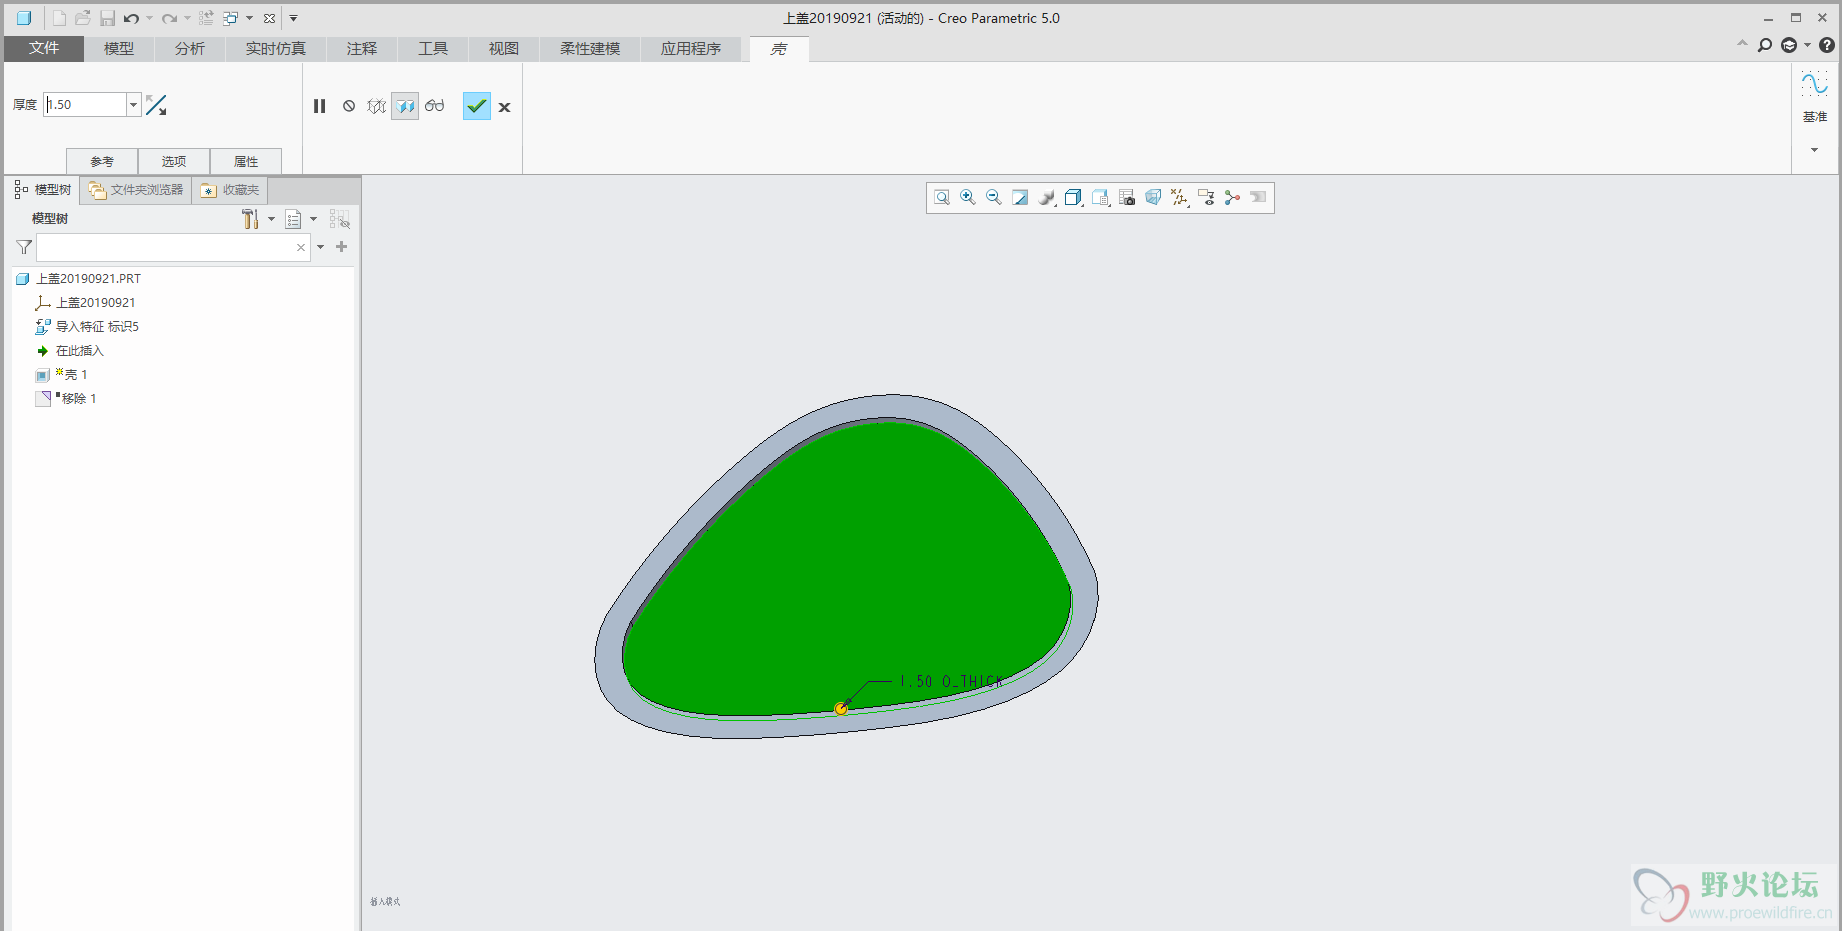Select the unattached preview icon

[377, 106]
